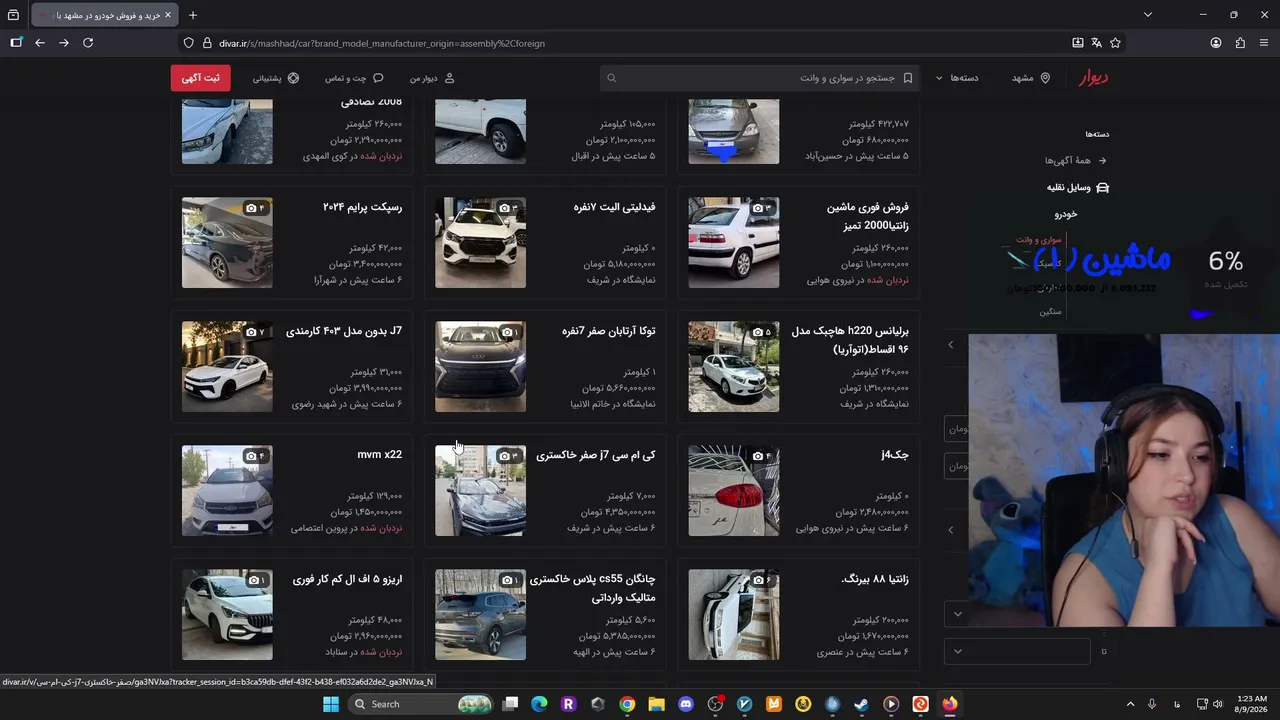Screen dimensions: 1280x720
Task: Open the Mashhad city location selector
Action: click(1031, 78)
